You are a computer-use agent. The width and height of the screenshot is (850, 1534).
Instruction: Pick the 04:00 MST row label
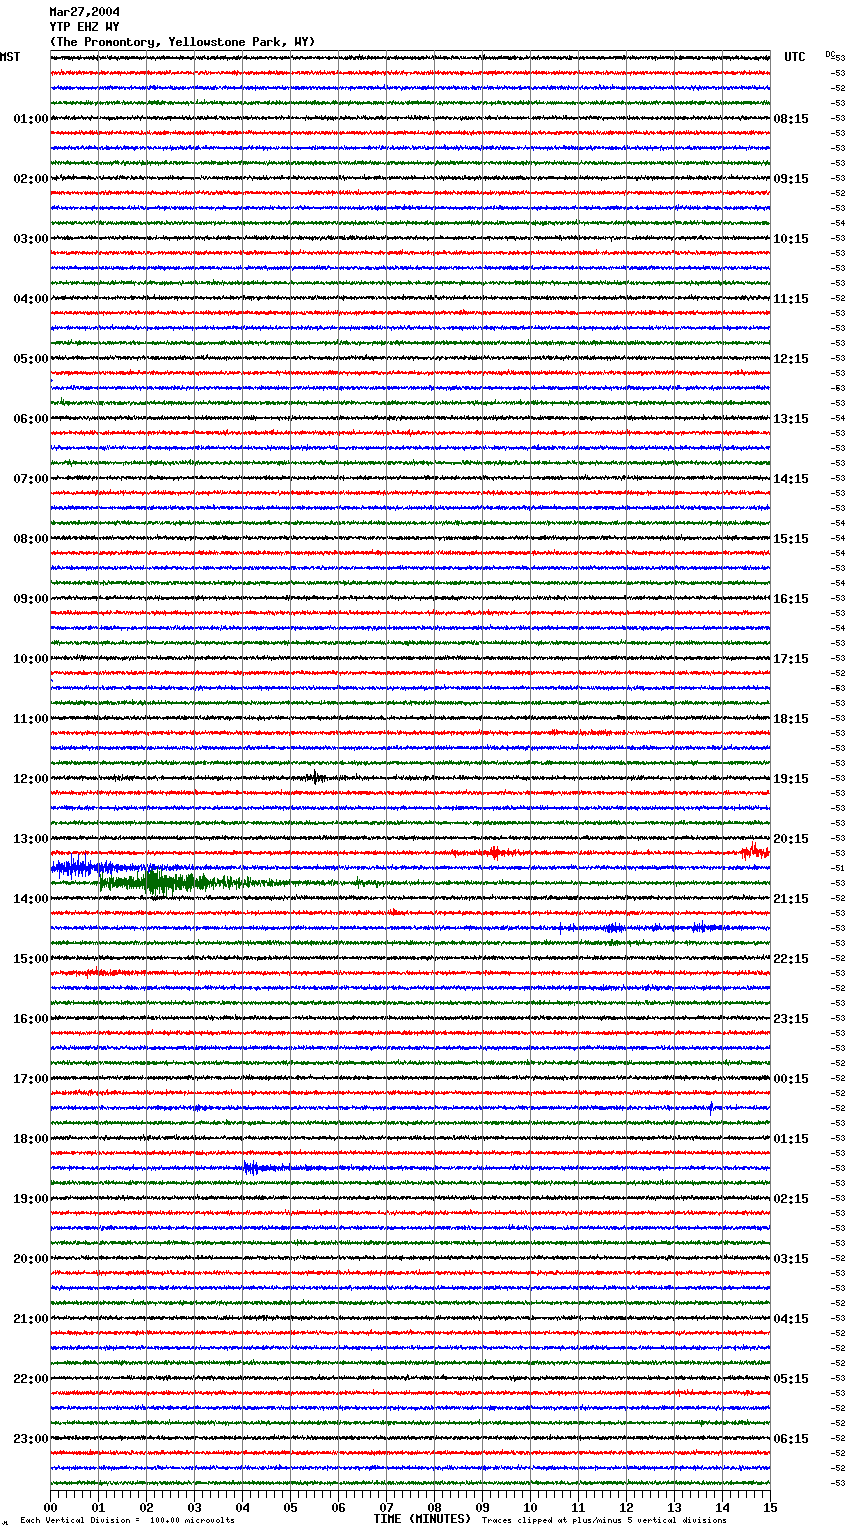pos(30,299)
